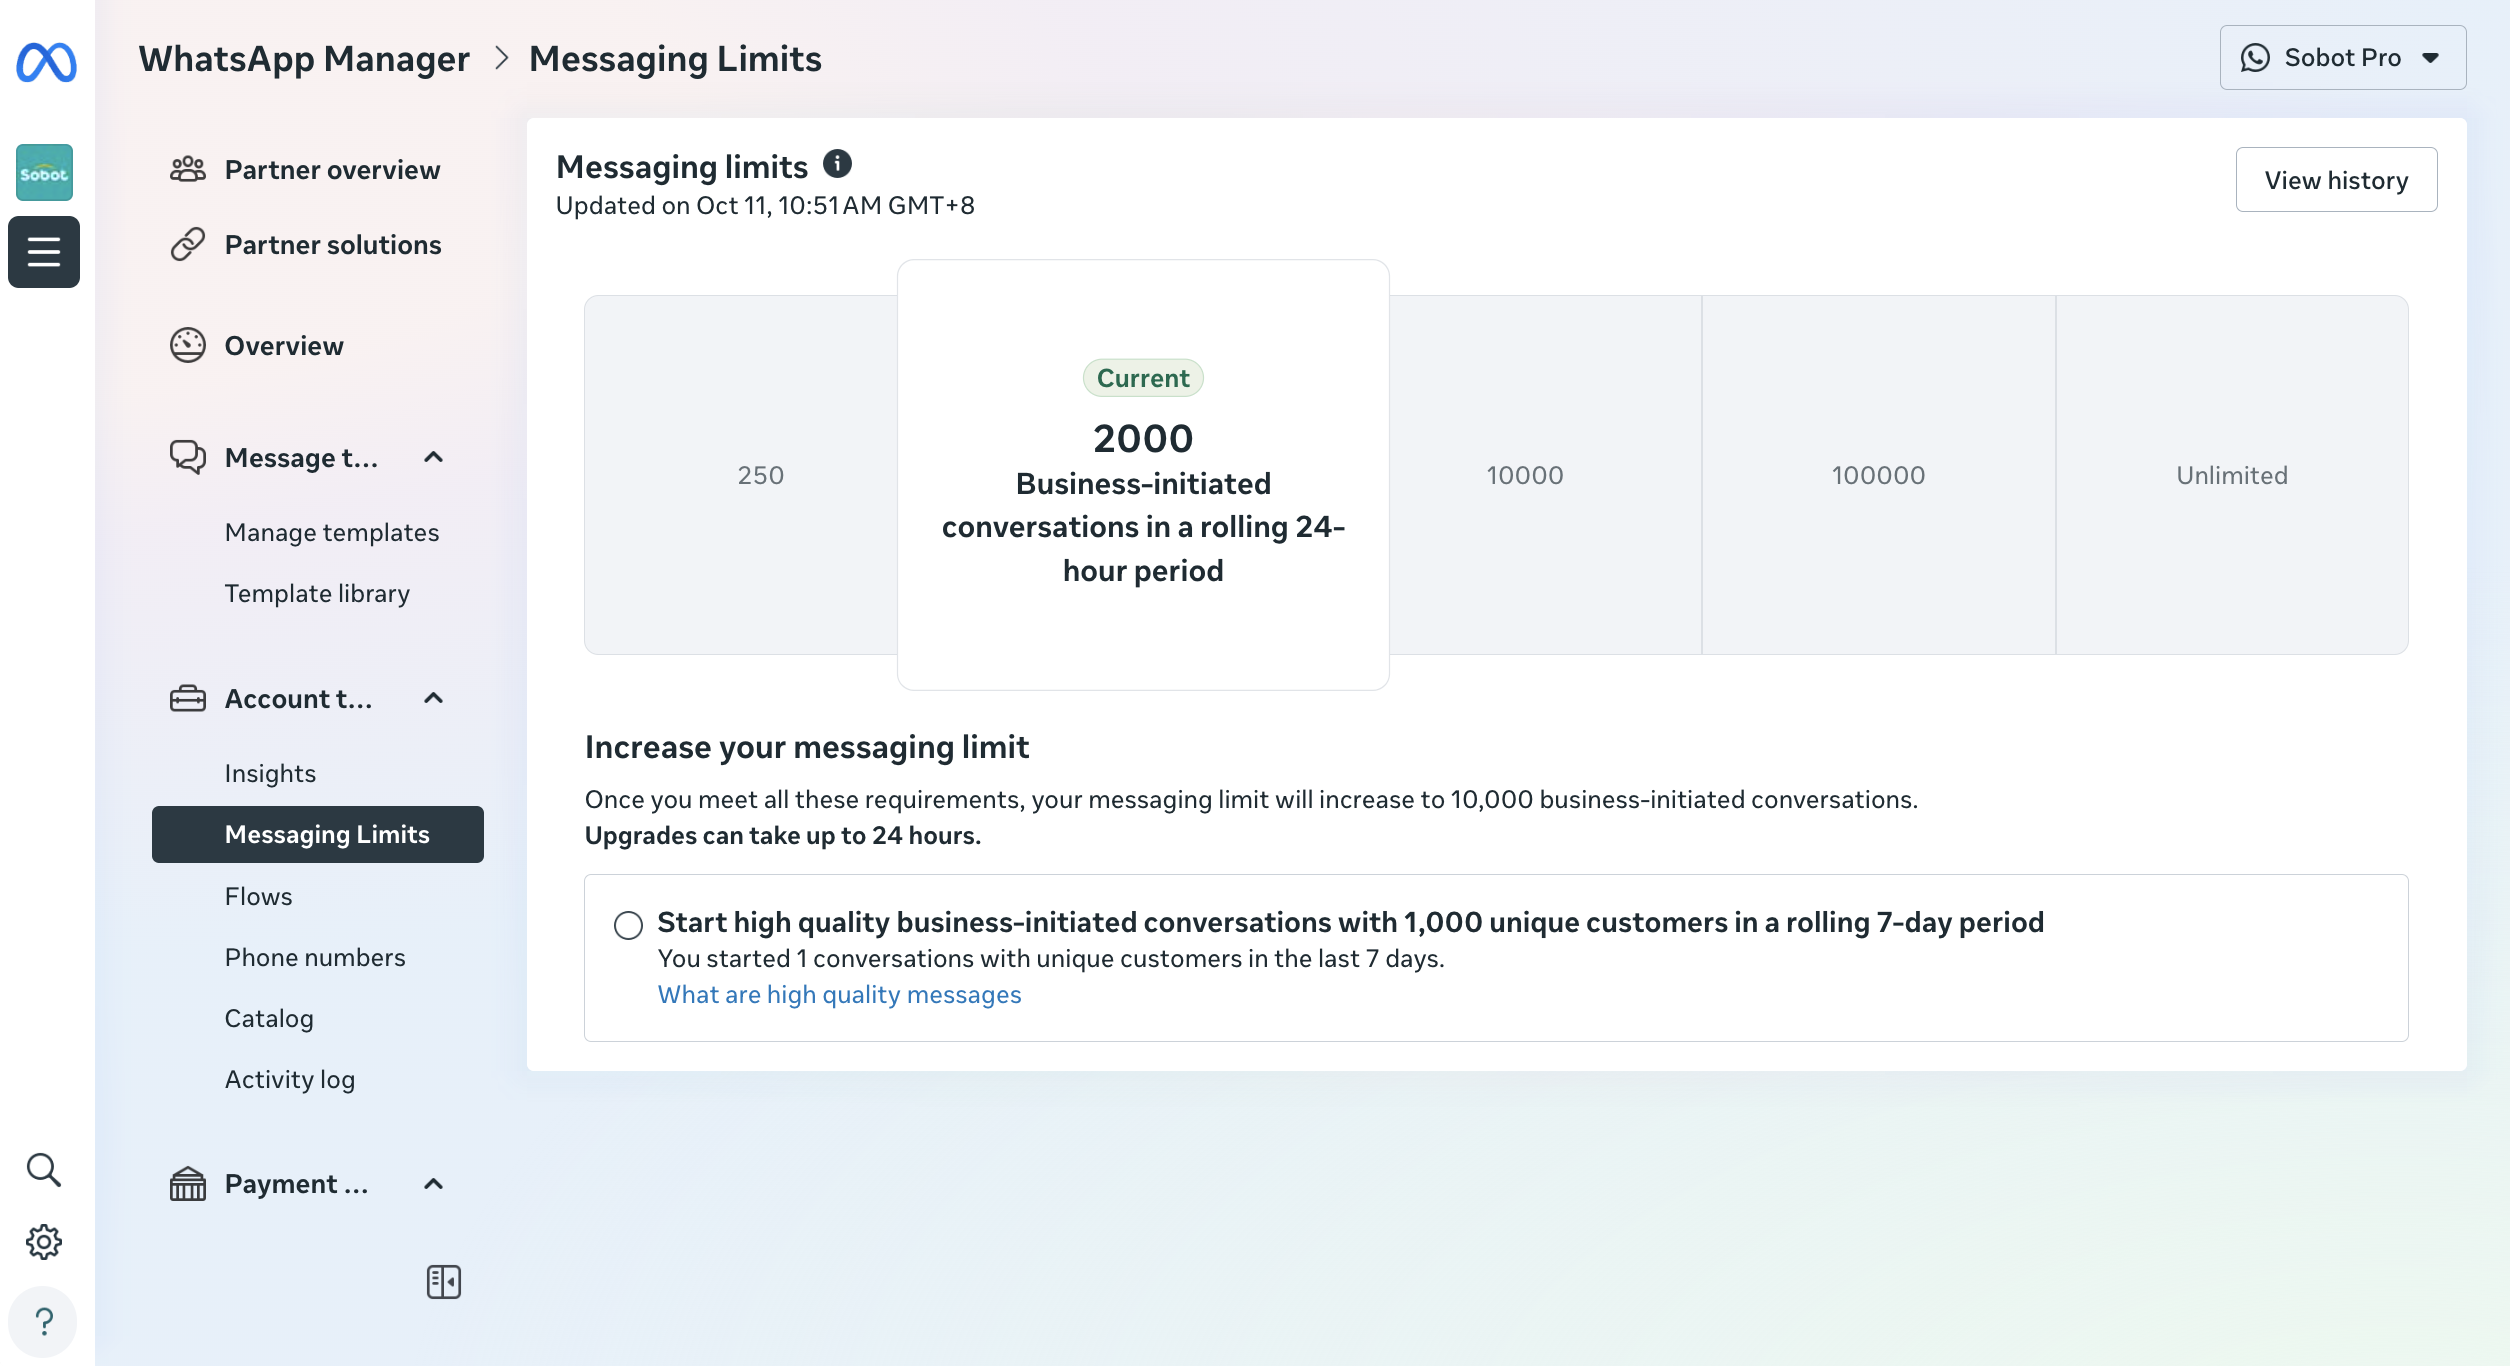Go to WhatsApp Manager via breadcrumb
Screen dimensions: 2510x1366
[303, 58]
